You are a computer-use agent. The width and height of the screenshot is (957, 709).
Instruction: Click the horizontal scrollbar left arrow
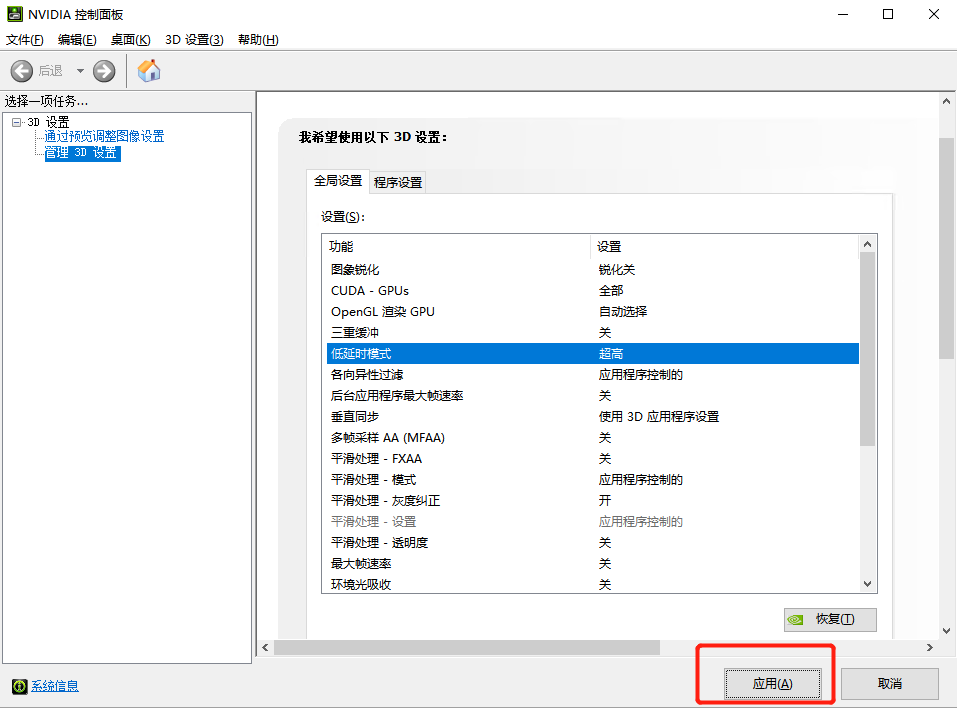265,647
